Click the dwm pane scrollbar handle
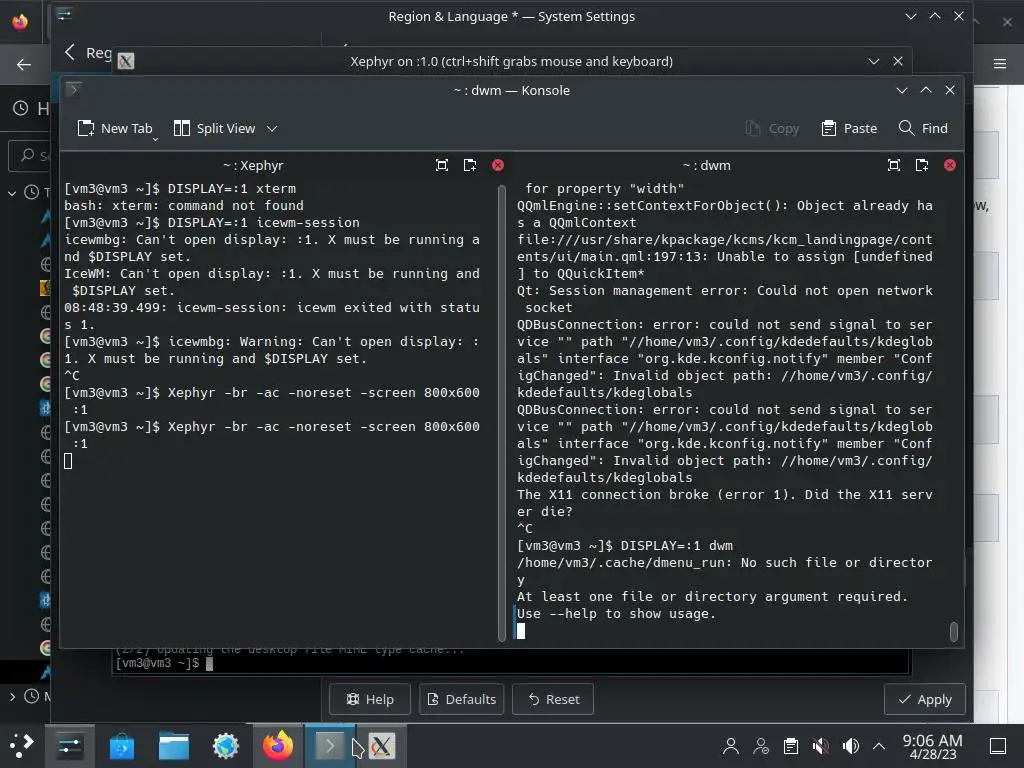The image size is (1024, 768). click(953, 632)
